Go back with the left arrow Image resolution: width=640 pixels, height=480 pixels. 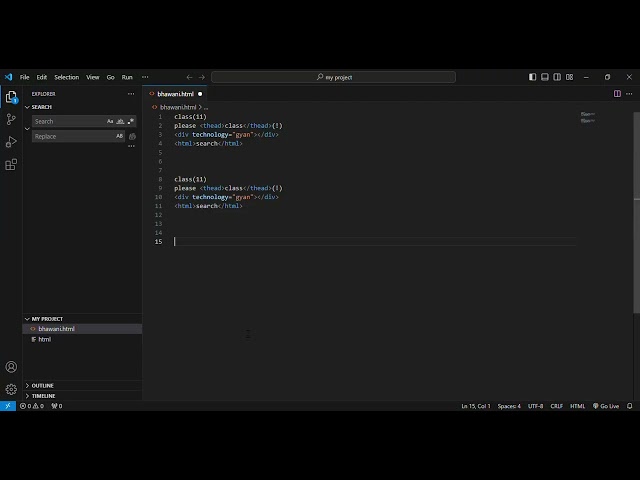pyautogui.click(x=189, y=77)
